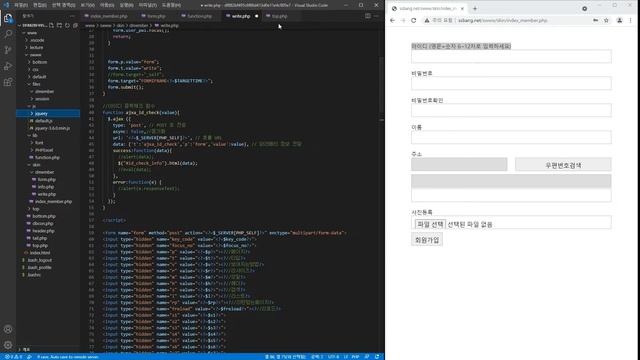640x360 pixels.
Task: Go back in Chrome browser
Action: click(392, 20)
